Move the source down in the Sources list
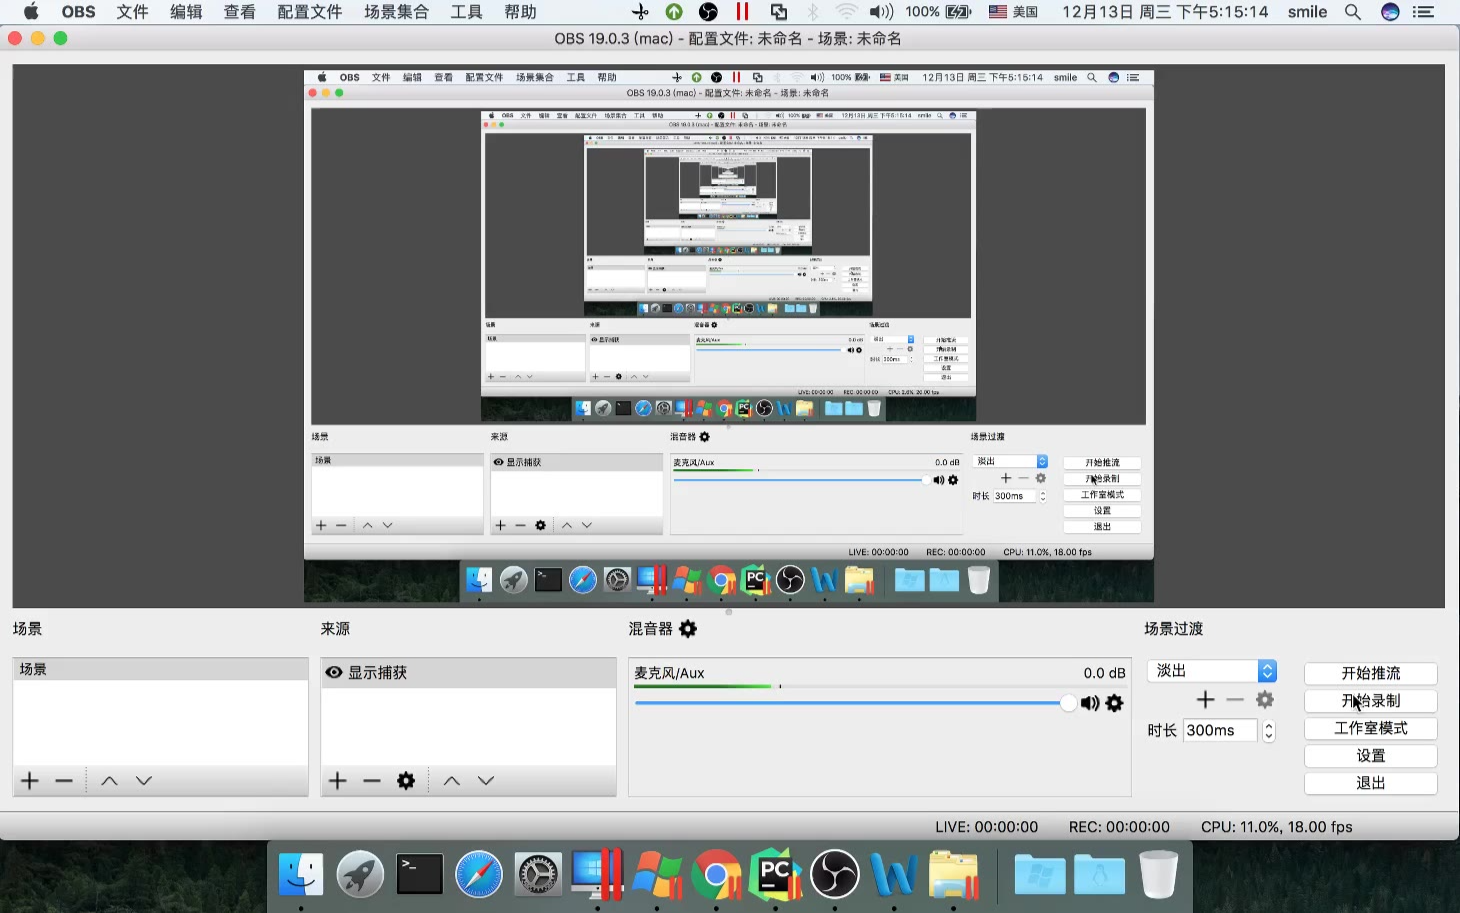Viewport: 1460px width, 913px height. (x=486, y=781)
